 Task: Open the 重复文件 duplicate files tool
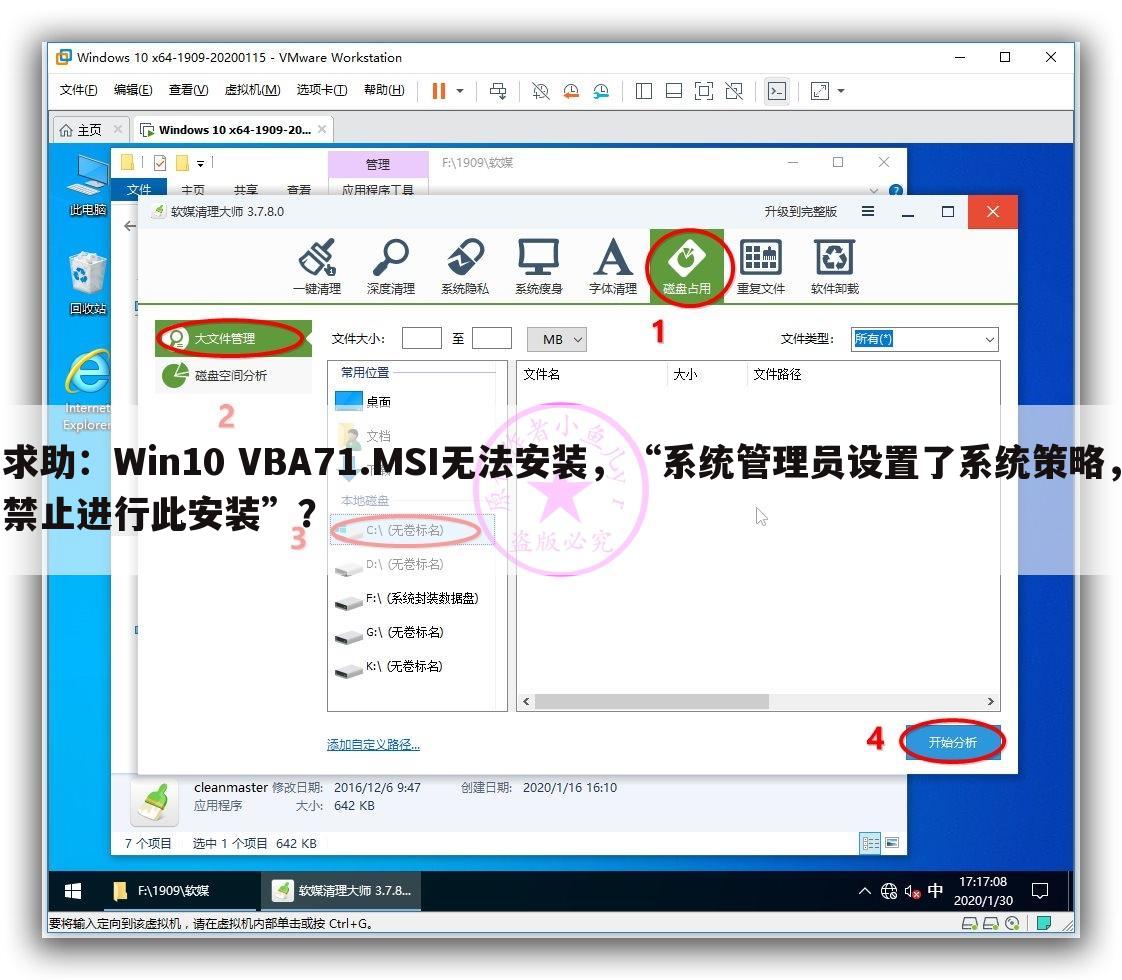pyautogui.click(x=761, y=265)
